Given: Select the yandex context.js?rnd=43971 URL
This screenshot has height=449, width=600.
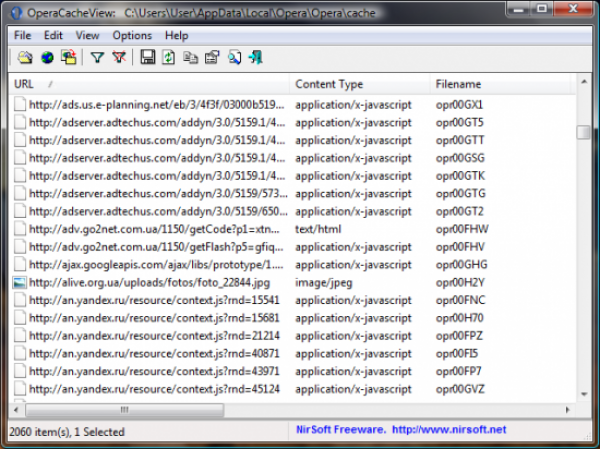Looking at the screenshot, I should click(x=155, y=371).
